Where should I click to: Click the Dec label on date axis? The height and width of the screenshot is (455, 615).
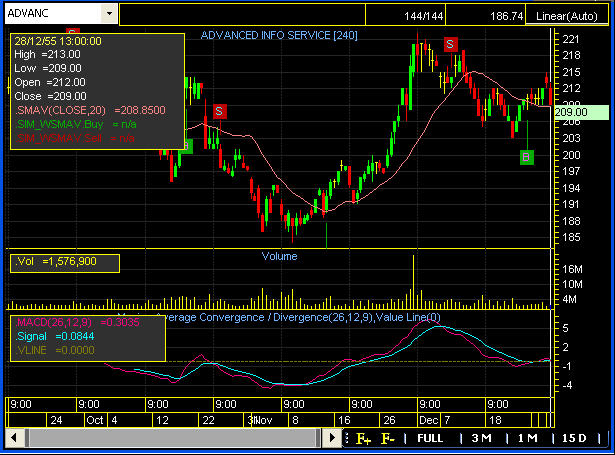point(428,420)
